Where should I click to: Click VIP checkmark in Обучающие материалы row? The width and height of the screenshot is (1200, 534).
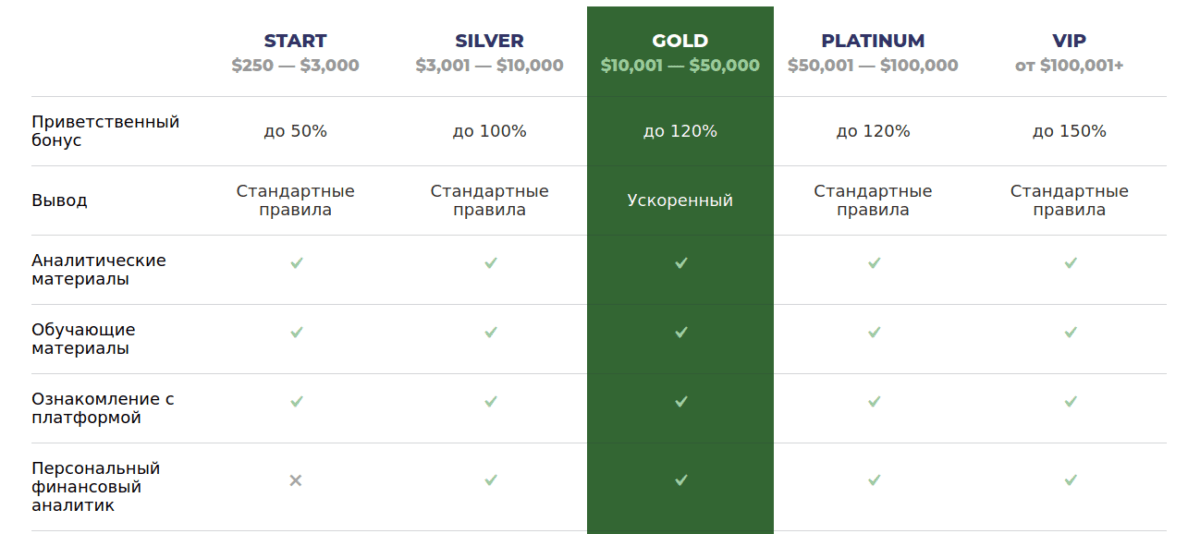[1070, 332]
